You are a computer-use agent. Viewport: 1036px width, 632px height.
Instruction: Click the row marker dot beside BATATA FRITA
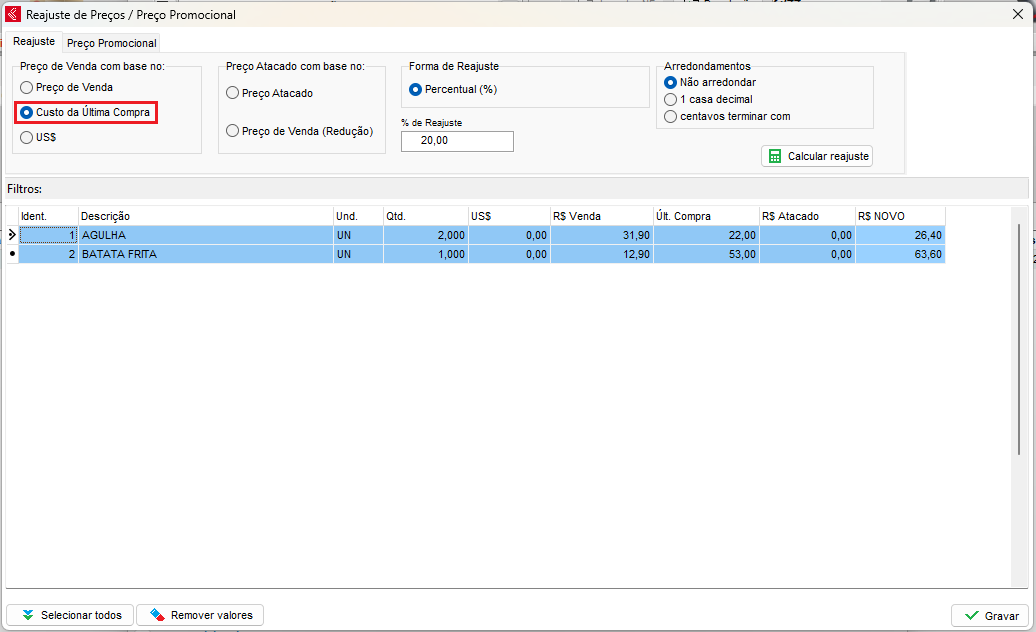pos(12,254)
